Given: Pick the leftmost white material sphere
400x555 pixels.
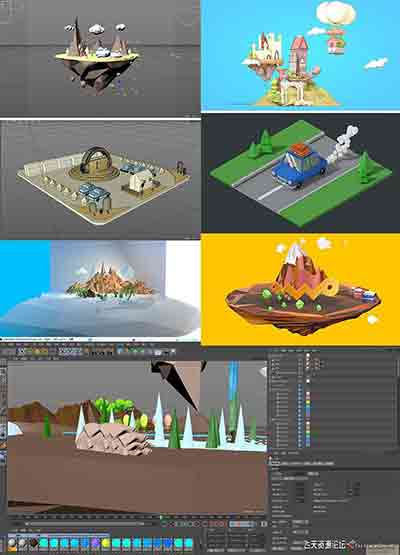Looking at the screenshot, I should [x=12, y=543].
